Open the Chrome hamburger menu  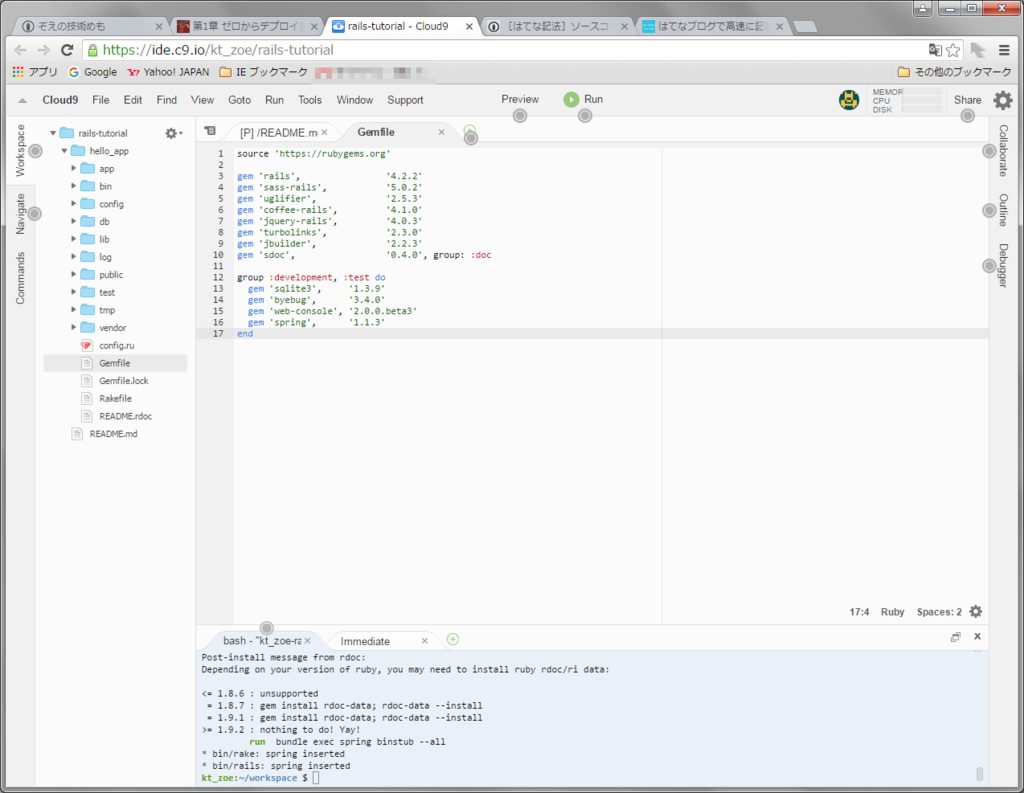(x=1004, y=50)
